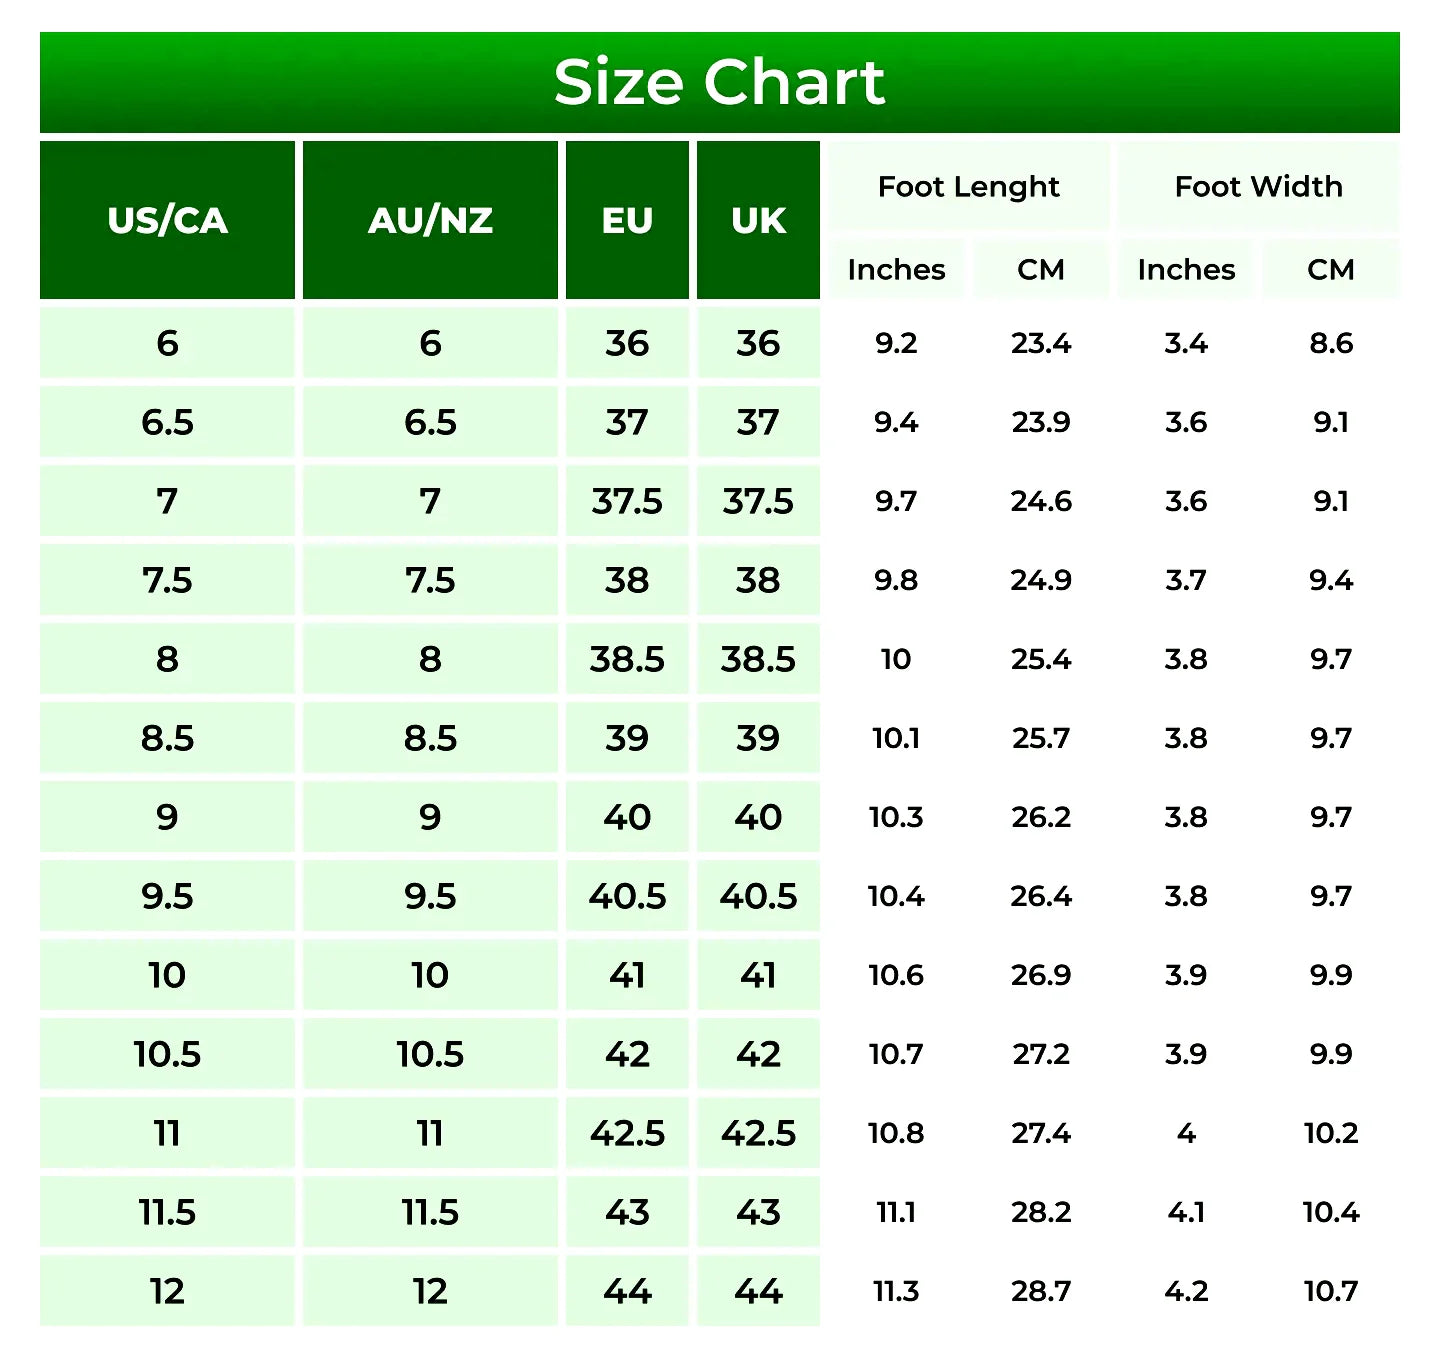Viewport: 1440px width, 1366px height.
Task: Click the Foot Lenght header cell
Action: point(968,187)
